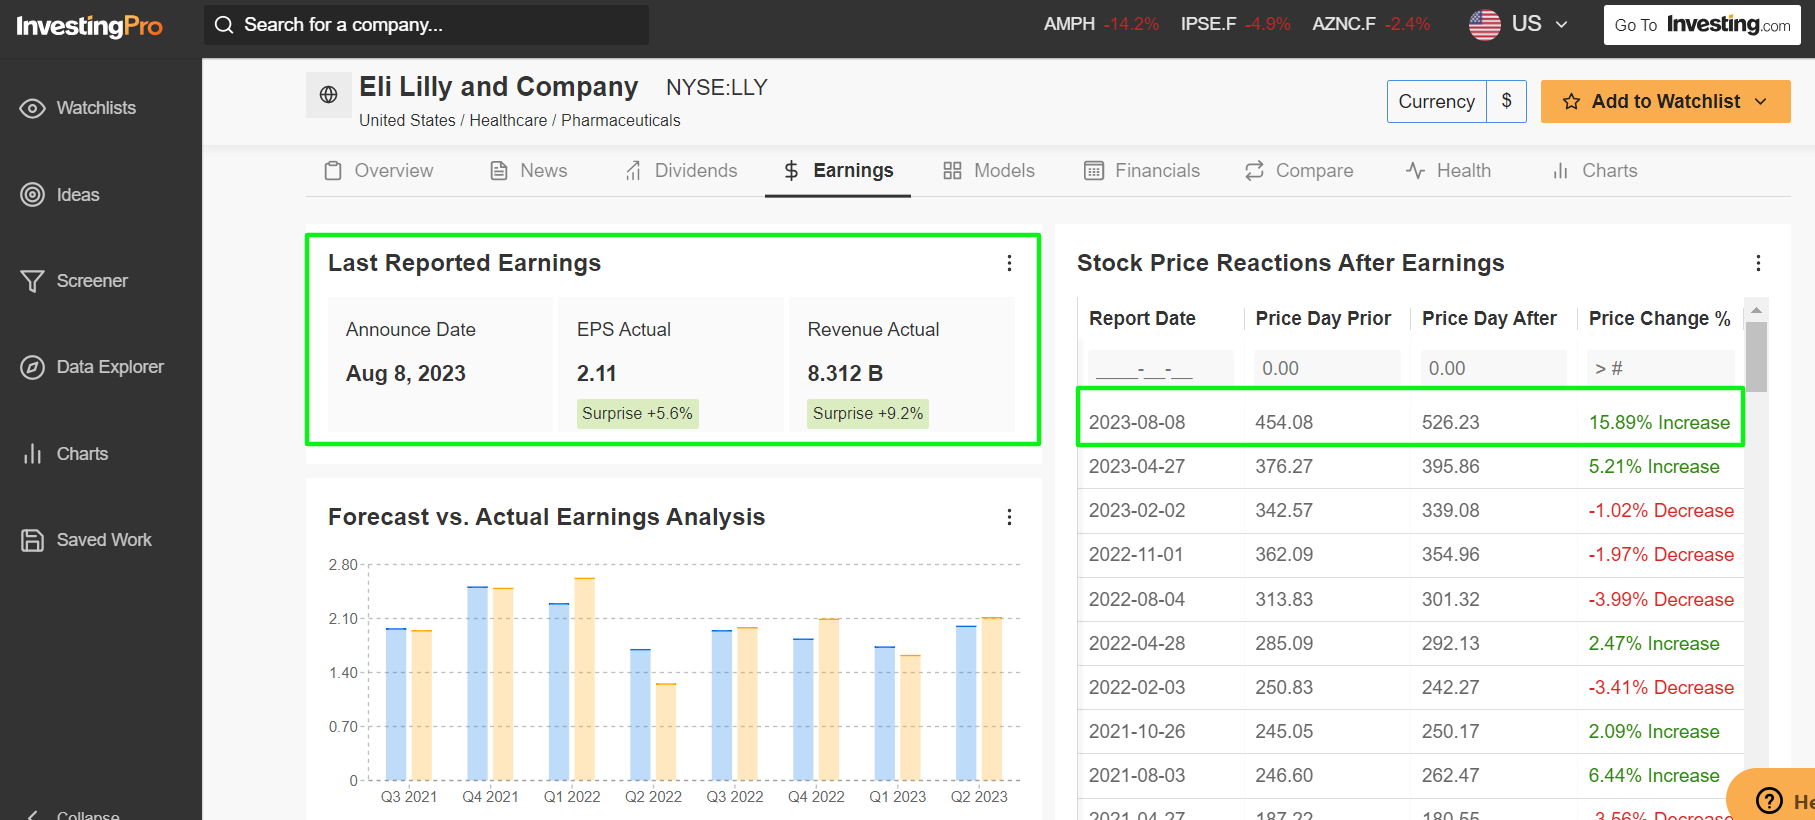The image size is (1815, 820).
Task: Open Stock Price Reactions three-dot menu
Action: 1758,263
